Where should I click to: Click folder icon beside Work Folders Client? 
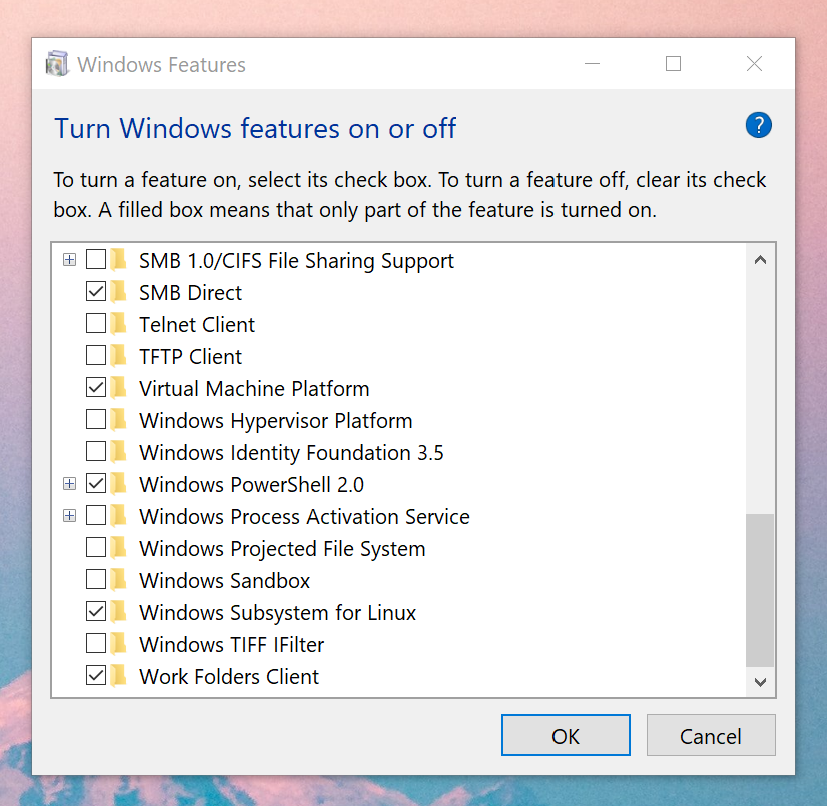tap(119, 676)
